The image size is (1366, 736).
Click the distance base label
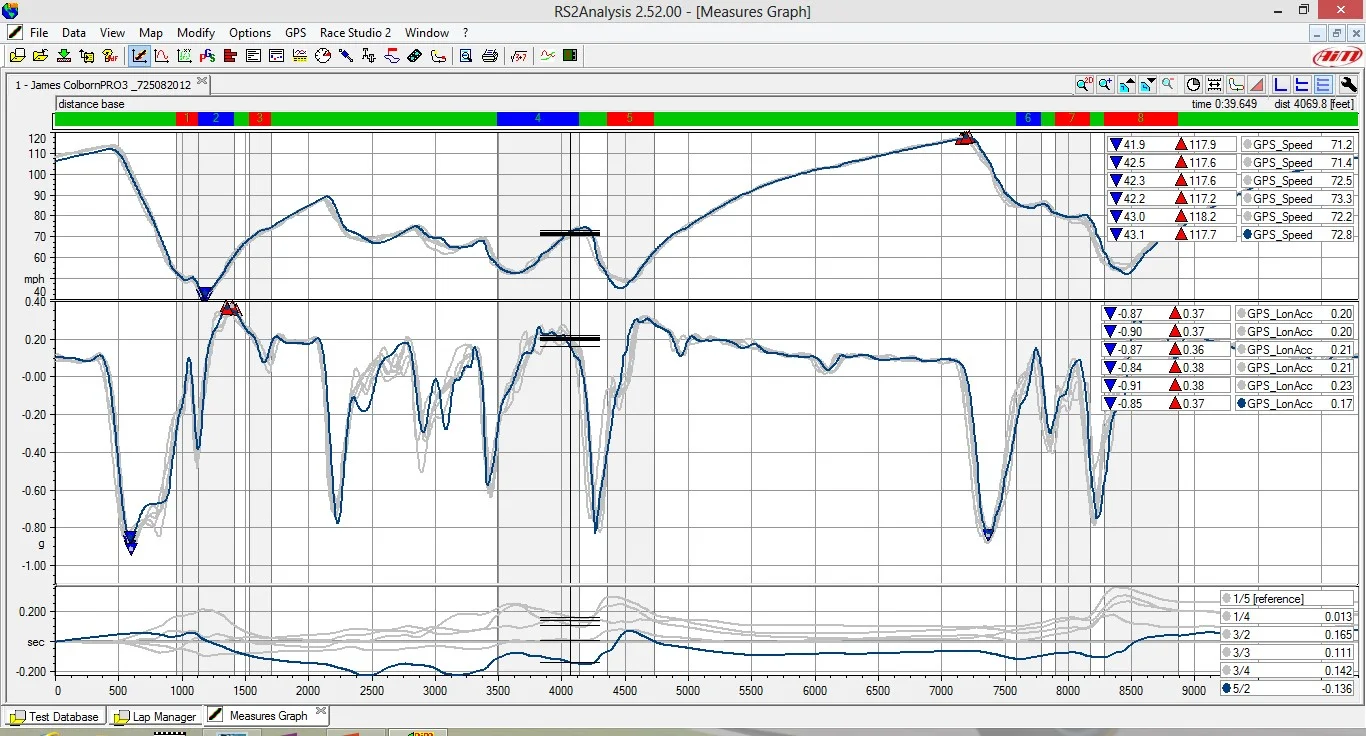(92, 104)
